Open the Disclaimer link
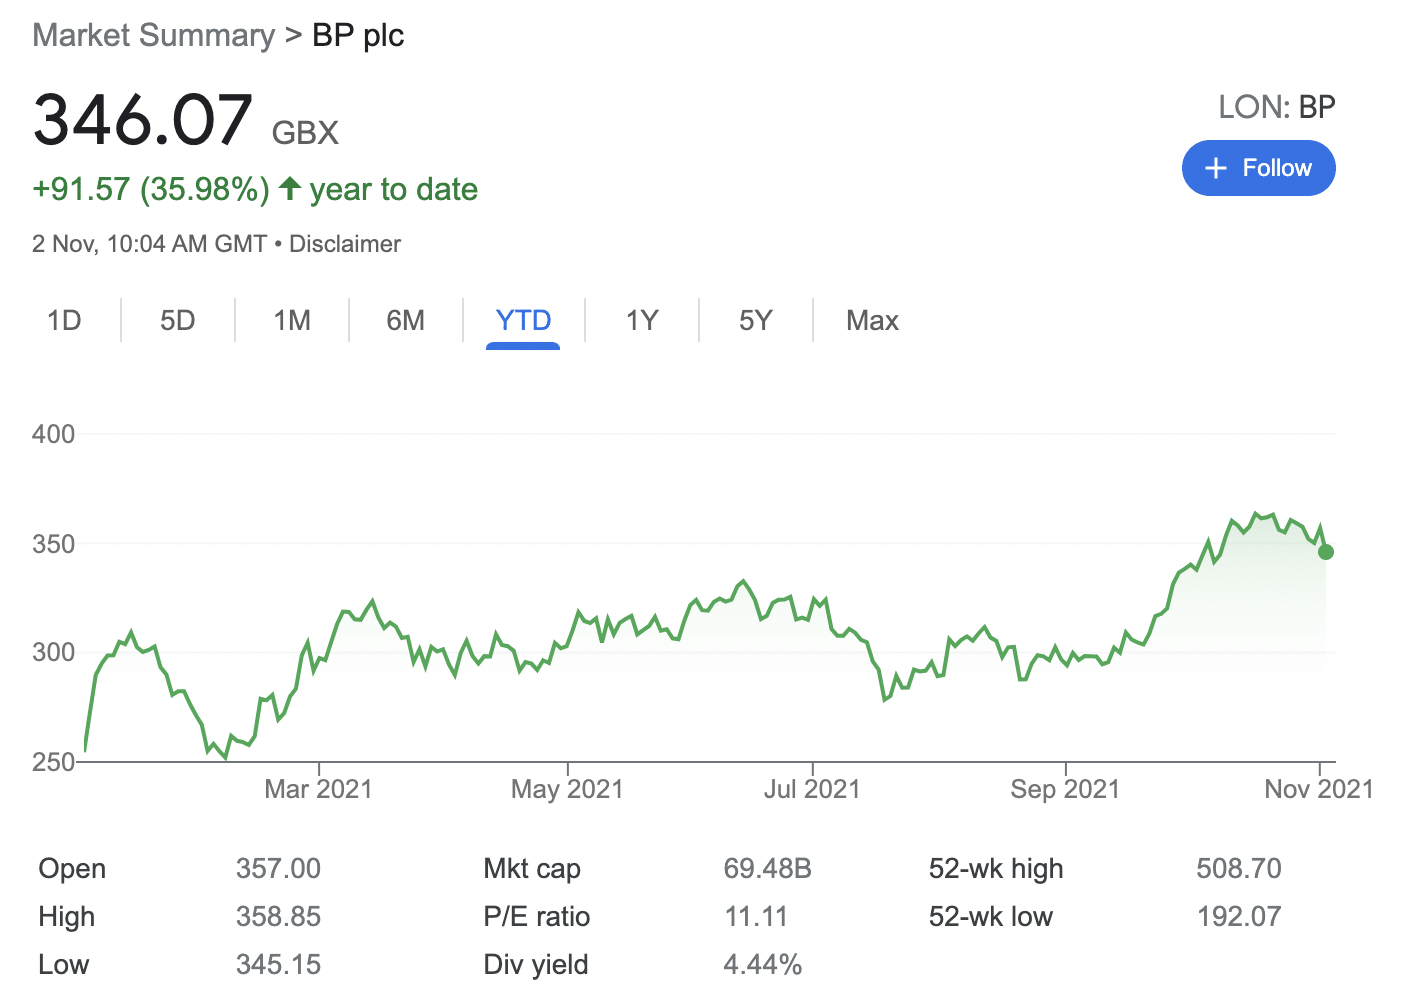Screen dimensions: 1410x1006 (x=344, y=244)
